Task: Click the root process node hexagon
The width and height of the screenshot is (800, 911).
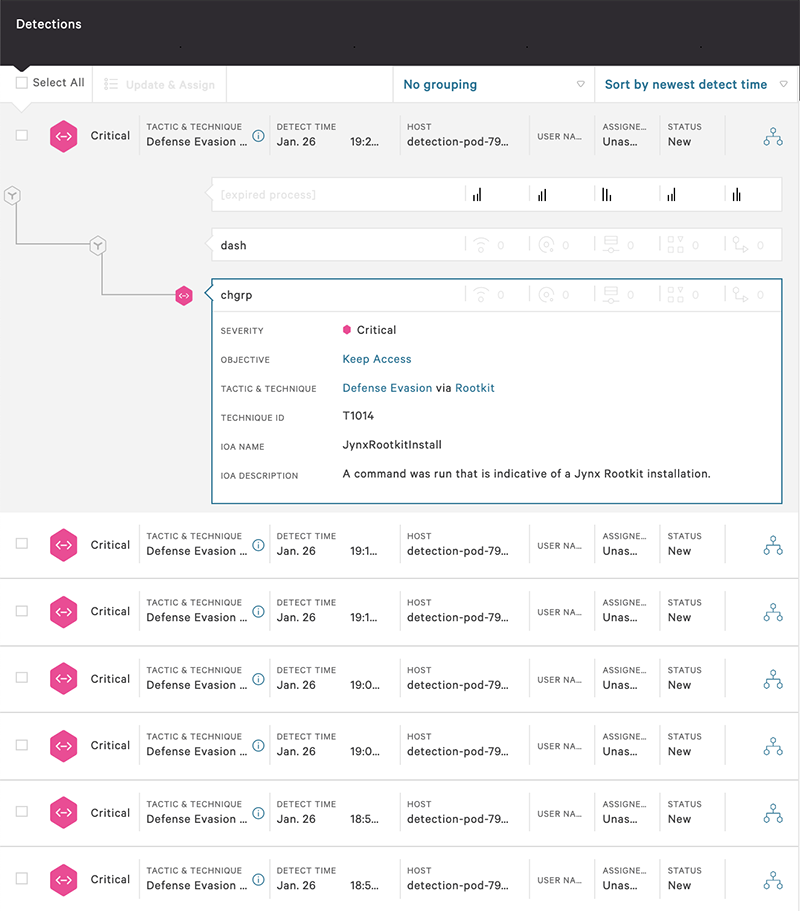Action: pos(12,195)
